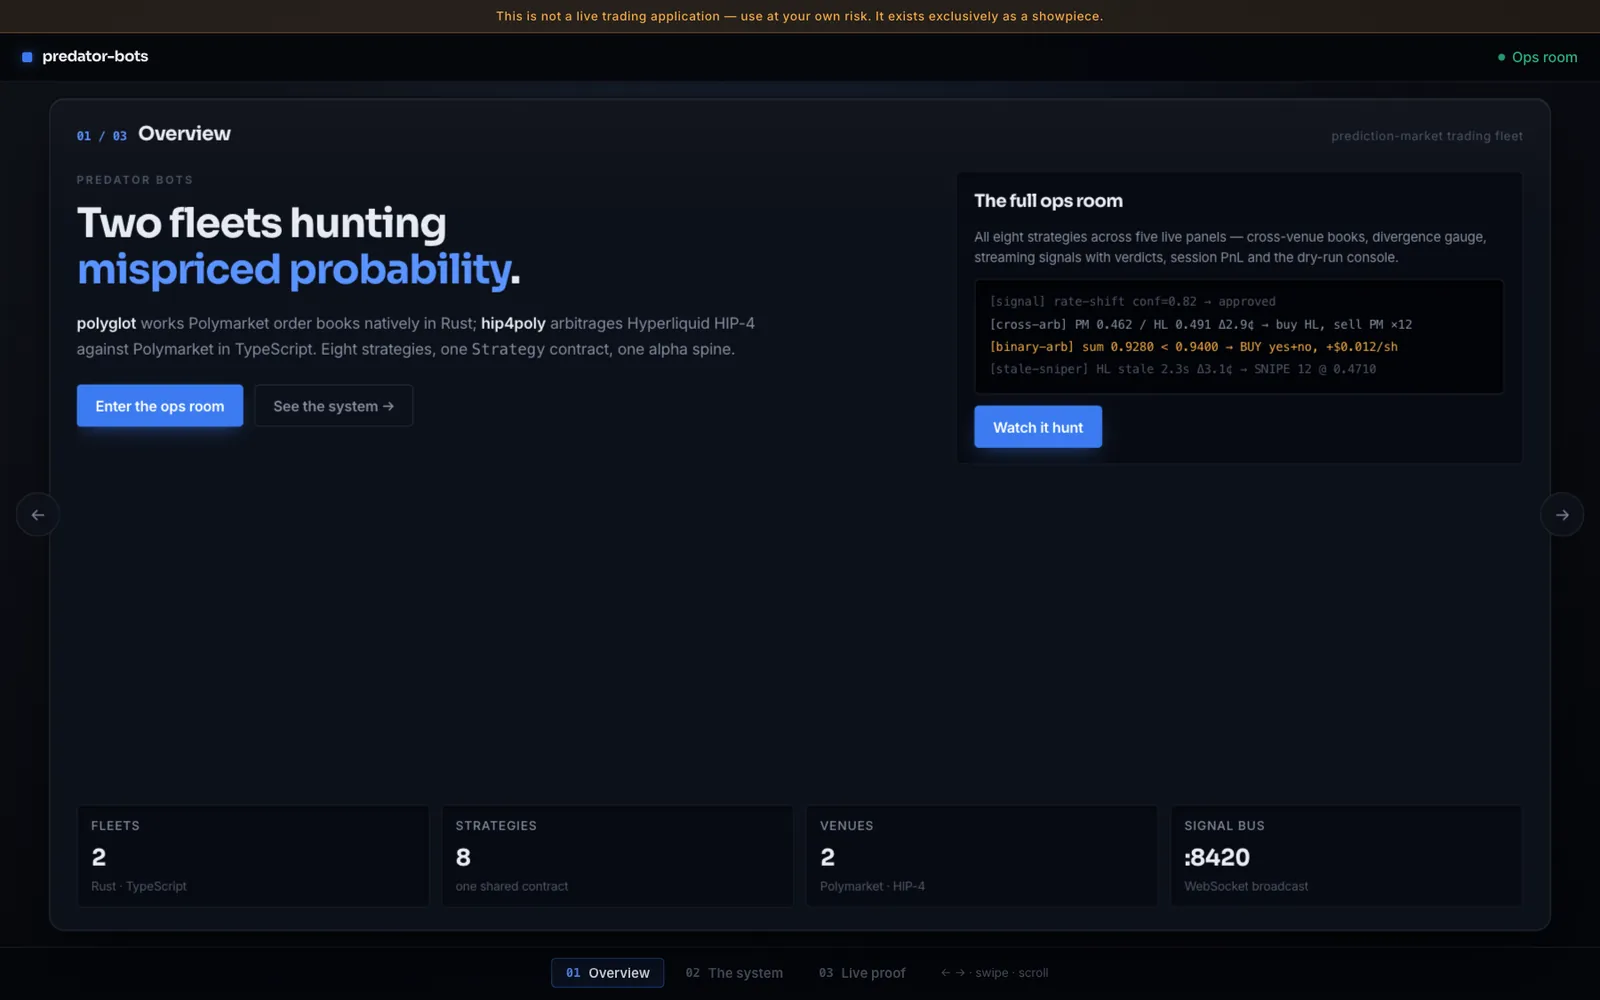
Task: Advance to the next slide with the right arrow
Action: [1562, 515]
